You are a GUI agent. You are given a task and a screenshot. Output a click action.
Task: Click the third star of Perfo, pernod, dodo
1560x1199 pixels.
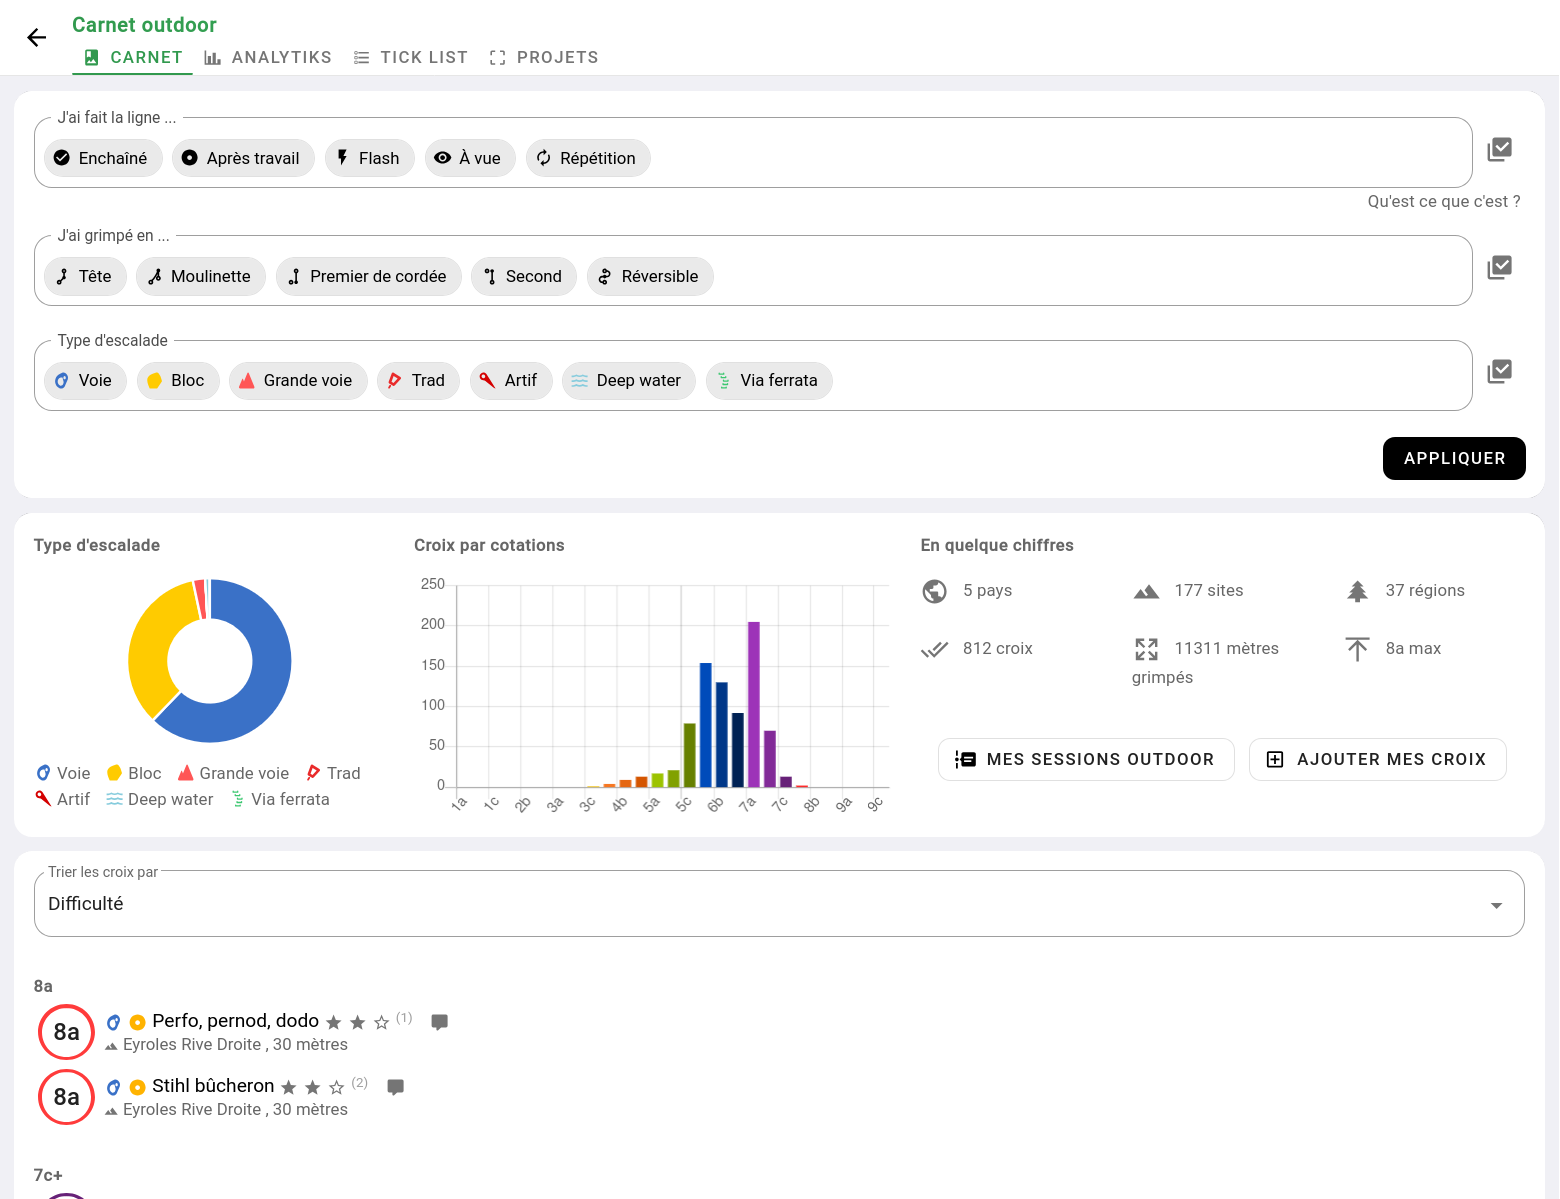tap(381, 1023)
